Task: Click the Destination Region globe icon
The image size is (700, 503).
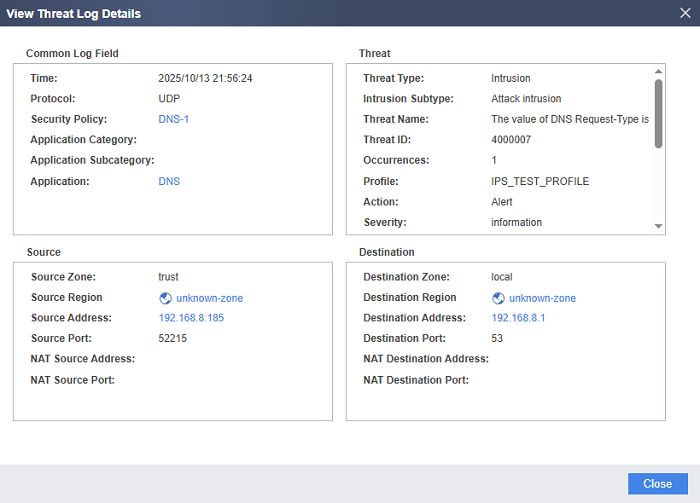Action: pos(498,298)
